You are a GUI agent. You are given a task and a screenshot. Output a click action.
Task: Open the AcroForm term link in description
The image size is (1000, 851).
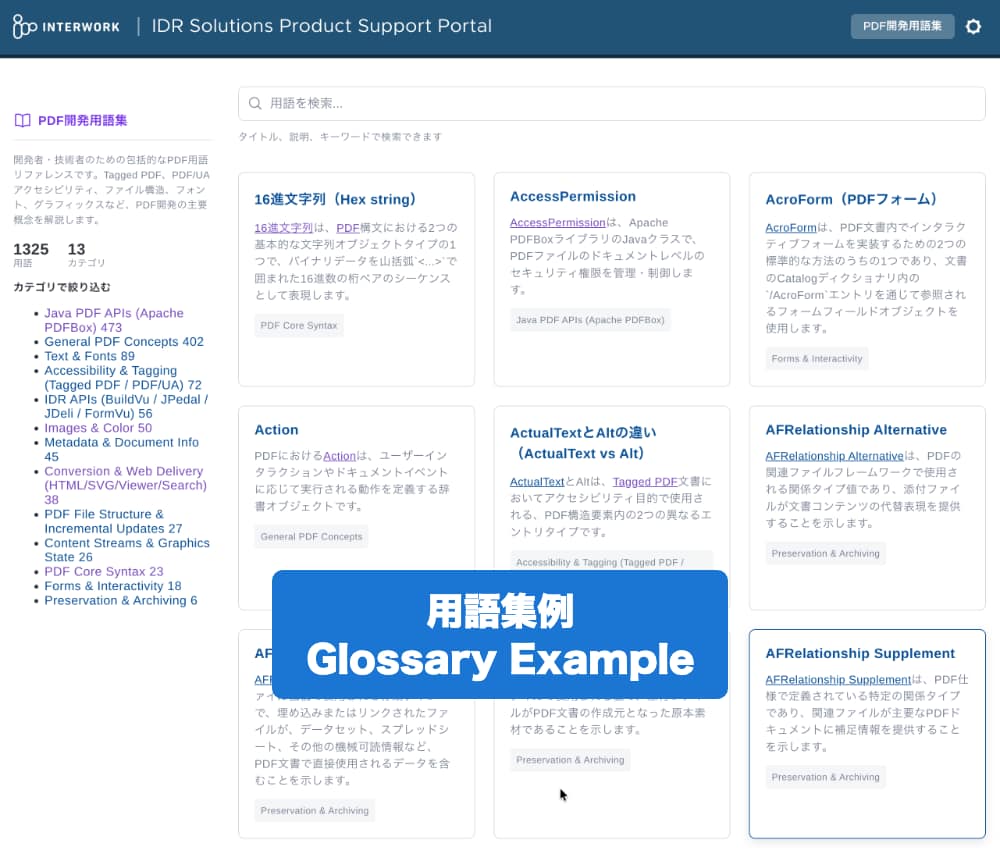[x=791, y=228]
